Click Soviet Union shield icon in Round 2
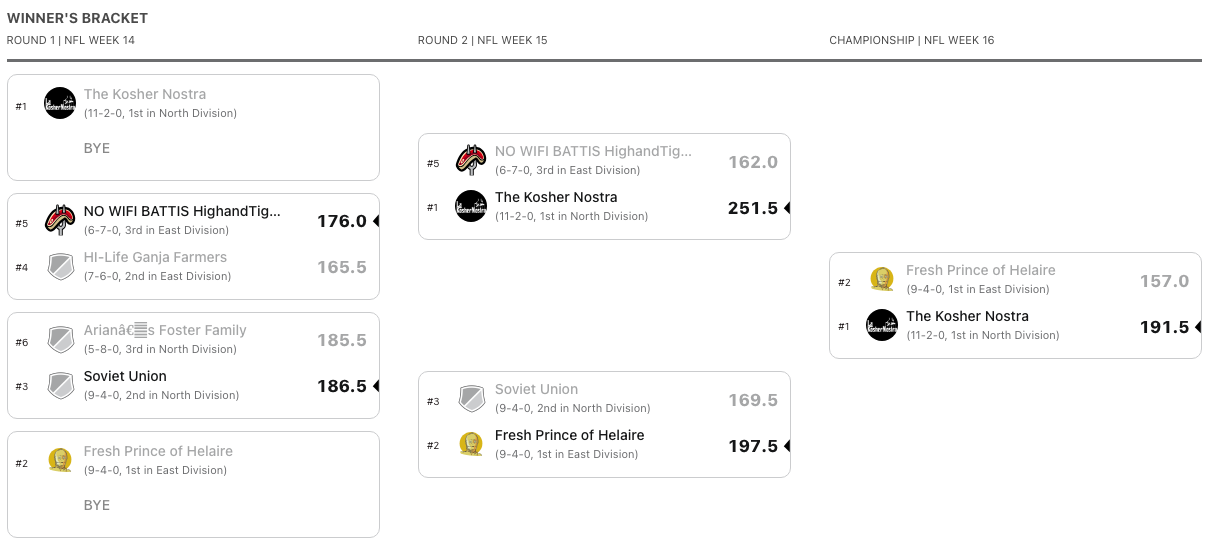Viewport: 1212px width, 546px height. (471, 398)
